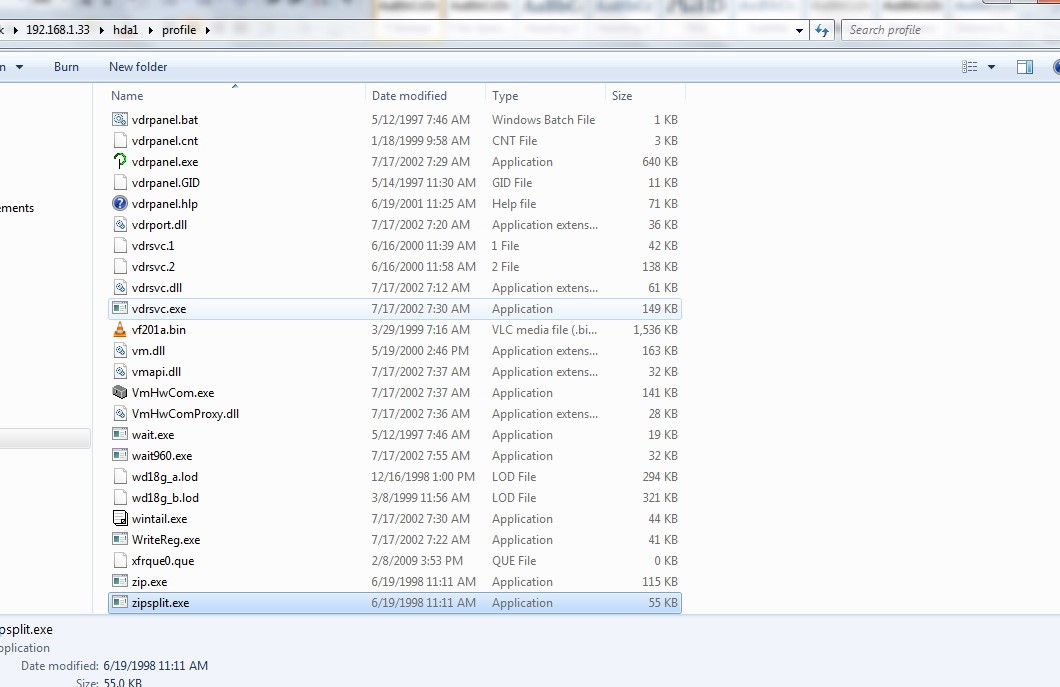Expand the address bar history dropdown

pos(799,30)
